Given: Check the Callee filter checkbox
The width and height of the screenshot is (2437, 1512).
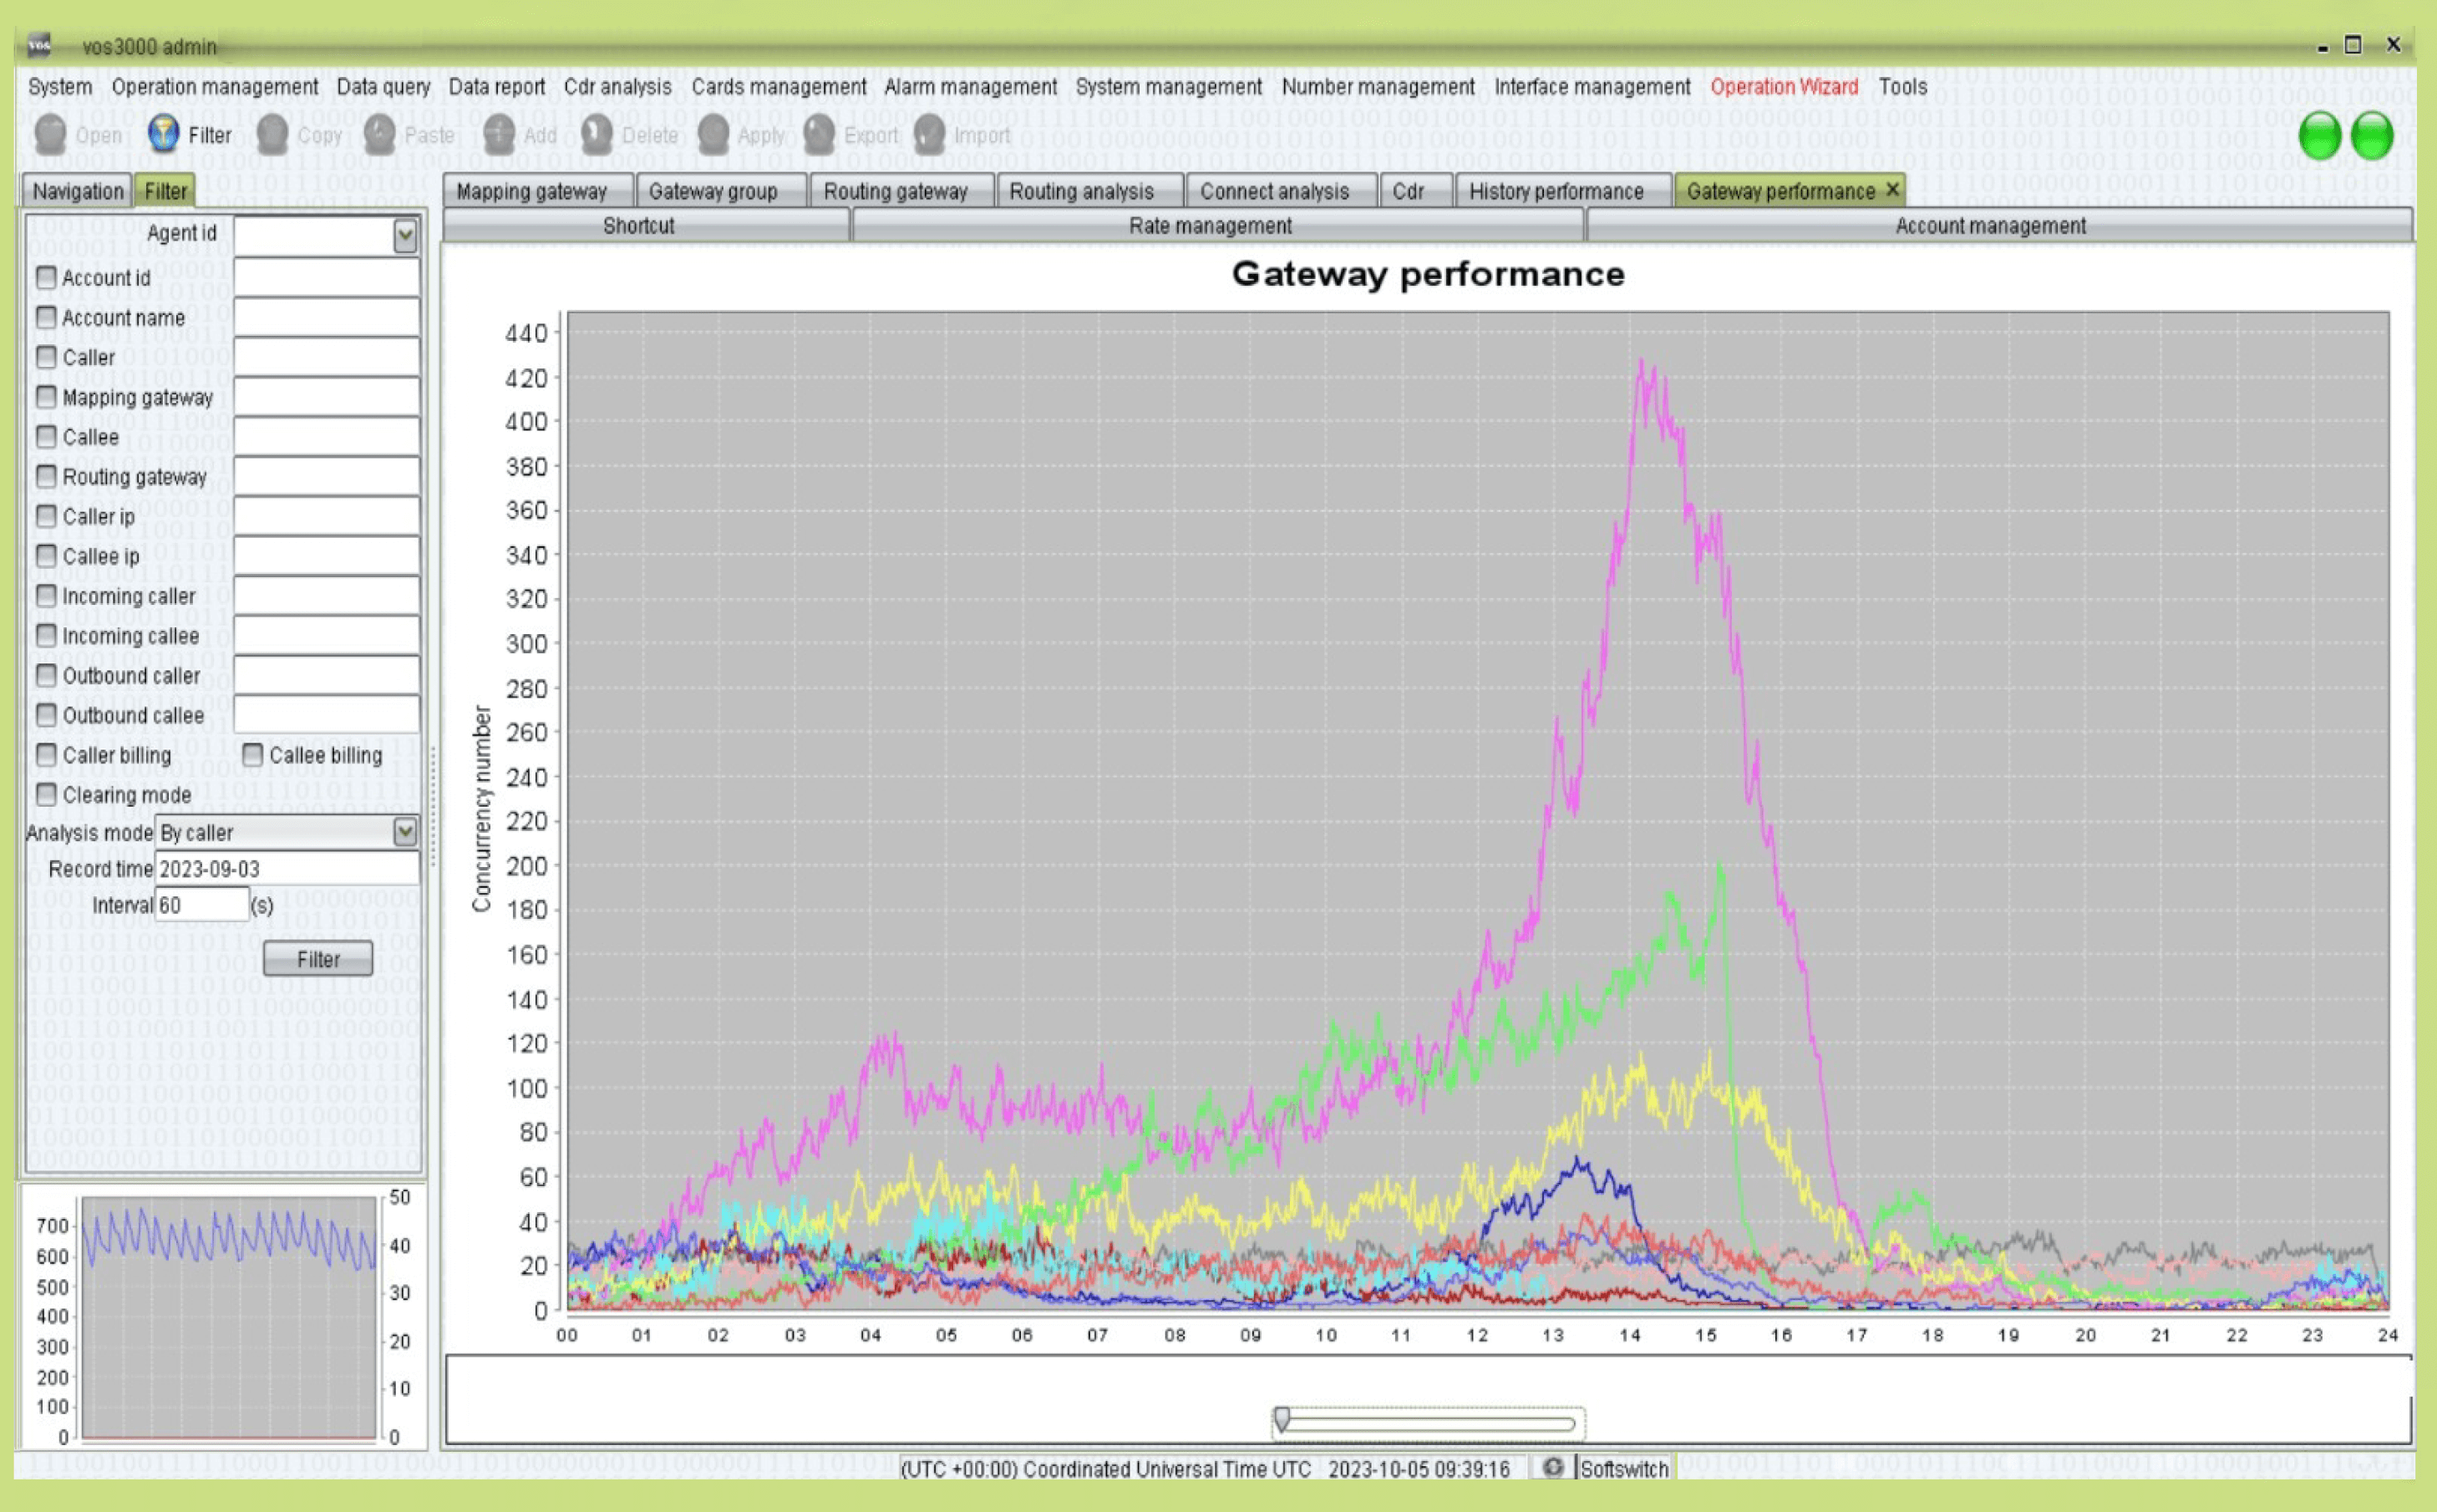Looking at the screenshot, I should tap(46, 437).
